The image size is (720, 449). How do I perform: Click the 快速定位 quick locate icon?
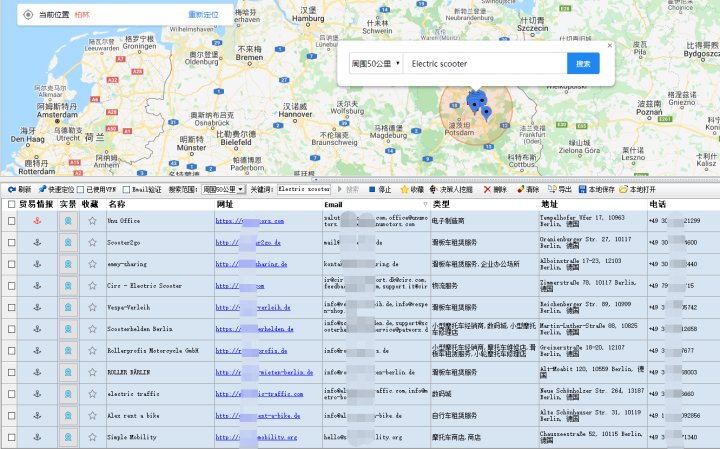coord(42,189)
